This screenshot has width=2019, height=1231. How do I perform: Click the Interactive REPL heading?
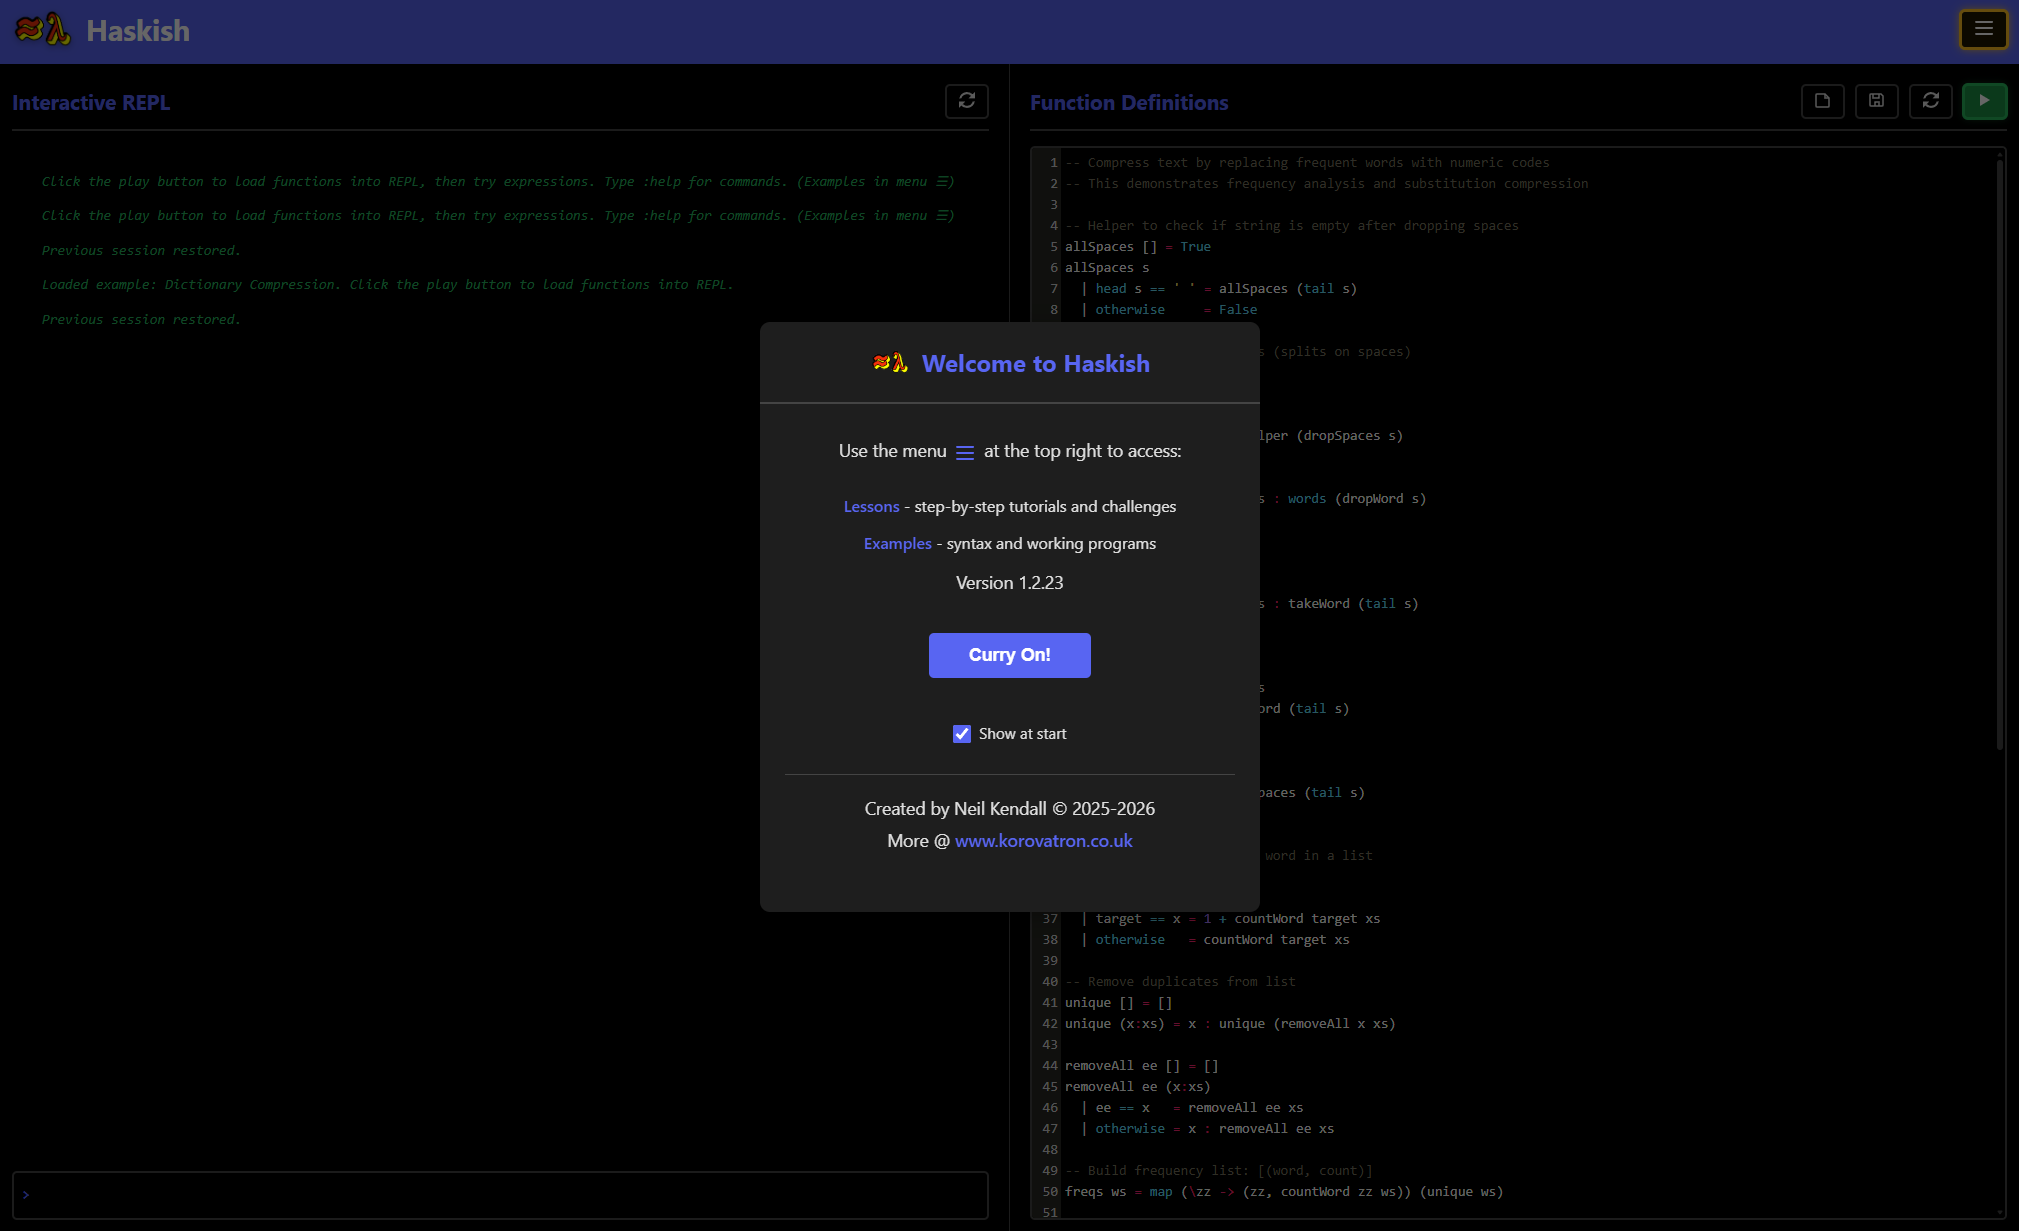pyautogui.click(x=91, y=103)
